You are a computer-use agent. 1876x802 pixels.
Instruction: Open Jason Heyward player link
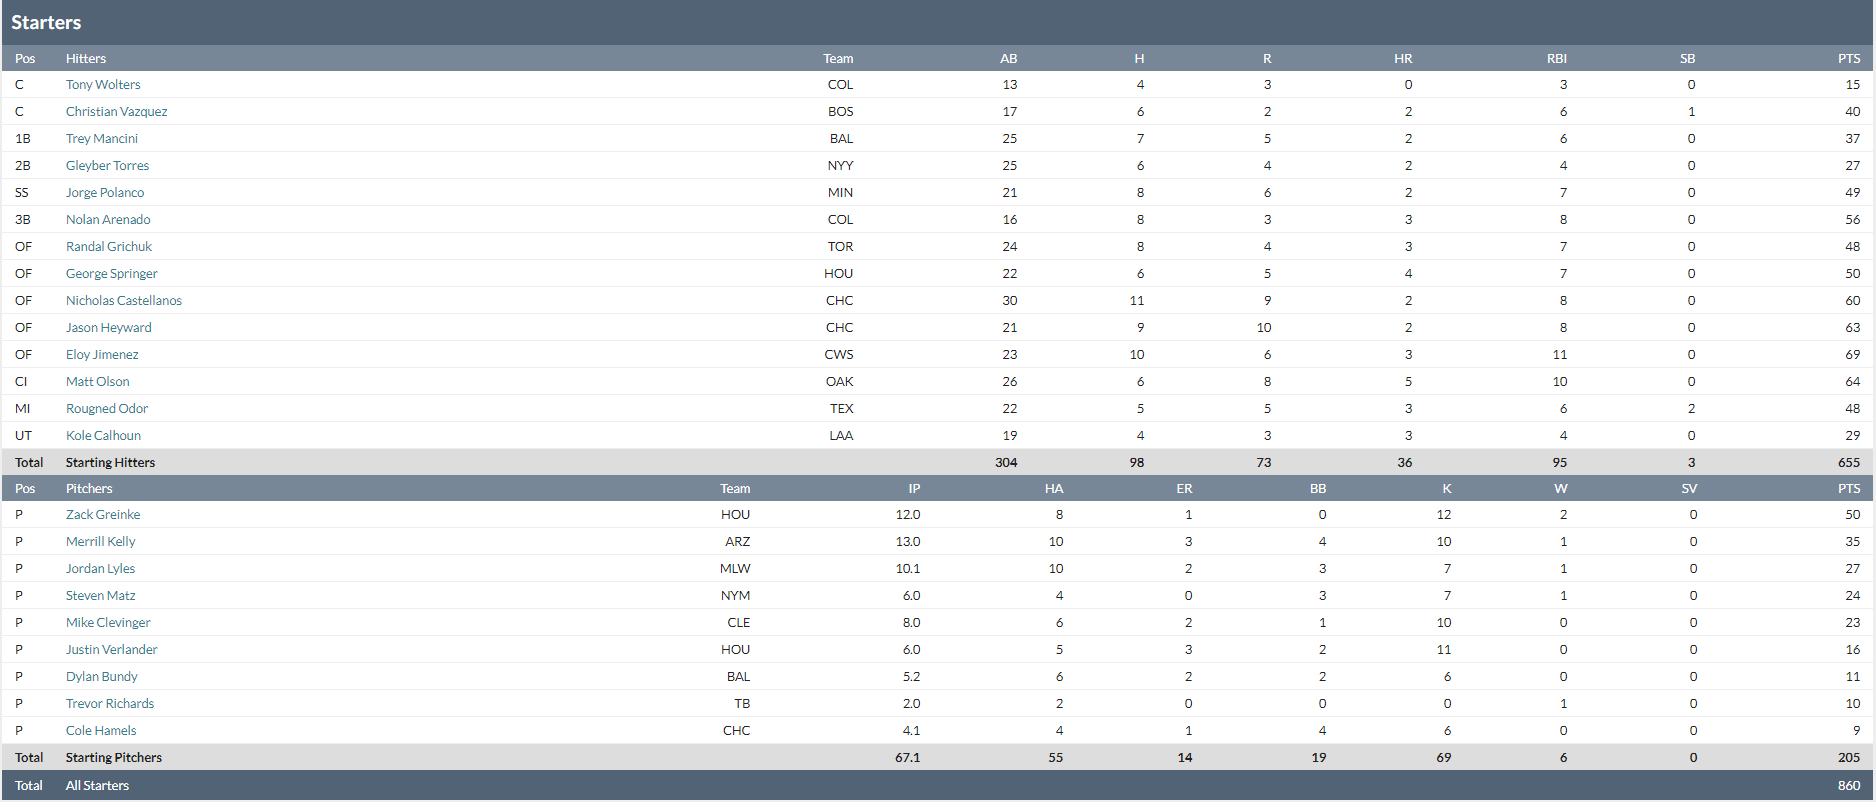(109, 328)
